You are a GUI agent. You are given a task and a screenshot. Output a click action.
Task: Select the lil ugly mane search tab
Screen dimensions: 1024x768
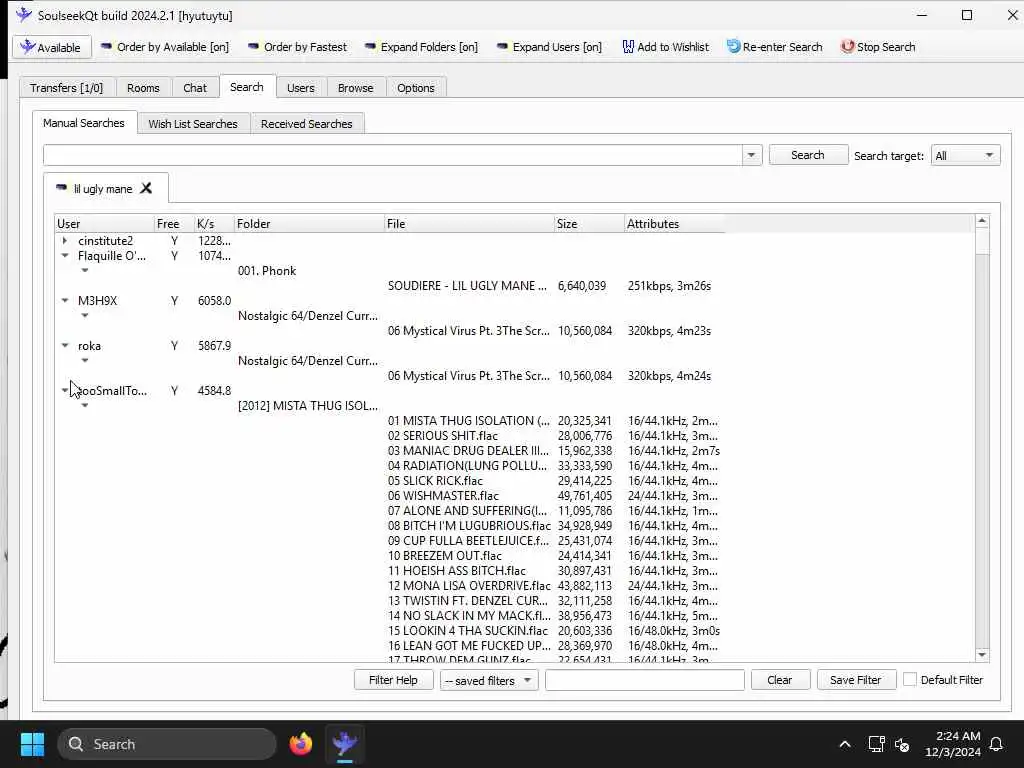pyautogui.click(x=103, y=189)
